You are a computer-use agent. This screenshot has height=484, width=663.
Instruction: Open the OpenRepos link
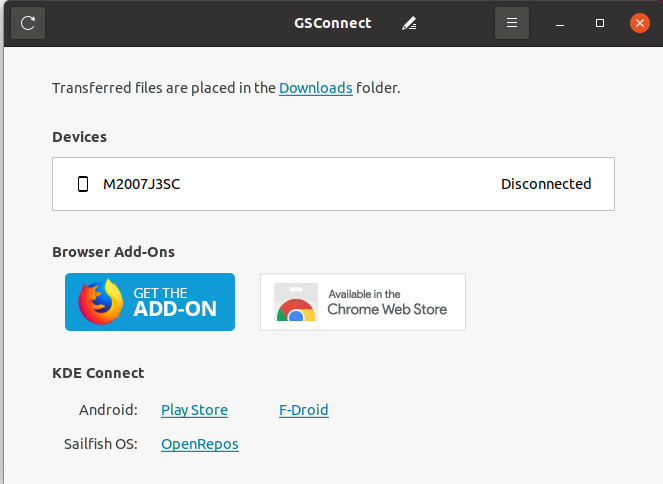pos(200,444)
